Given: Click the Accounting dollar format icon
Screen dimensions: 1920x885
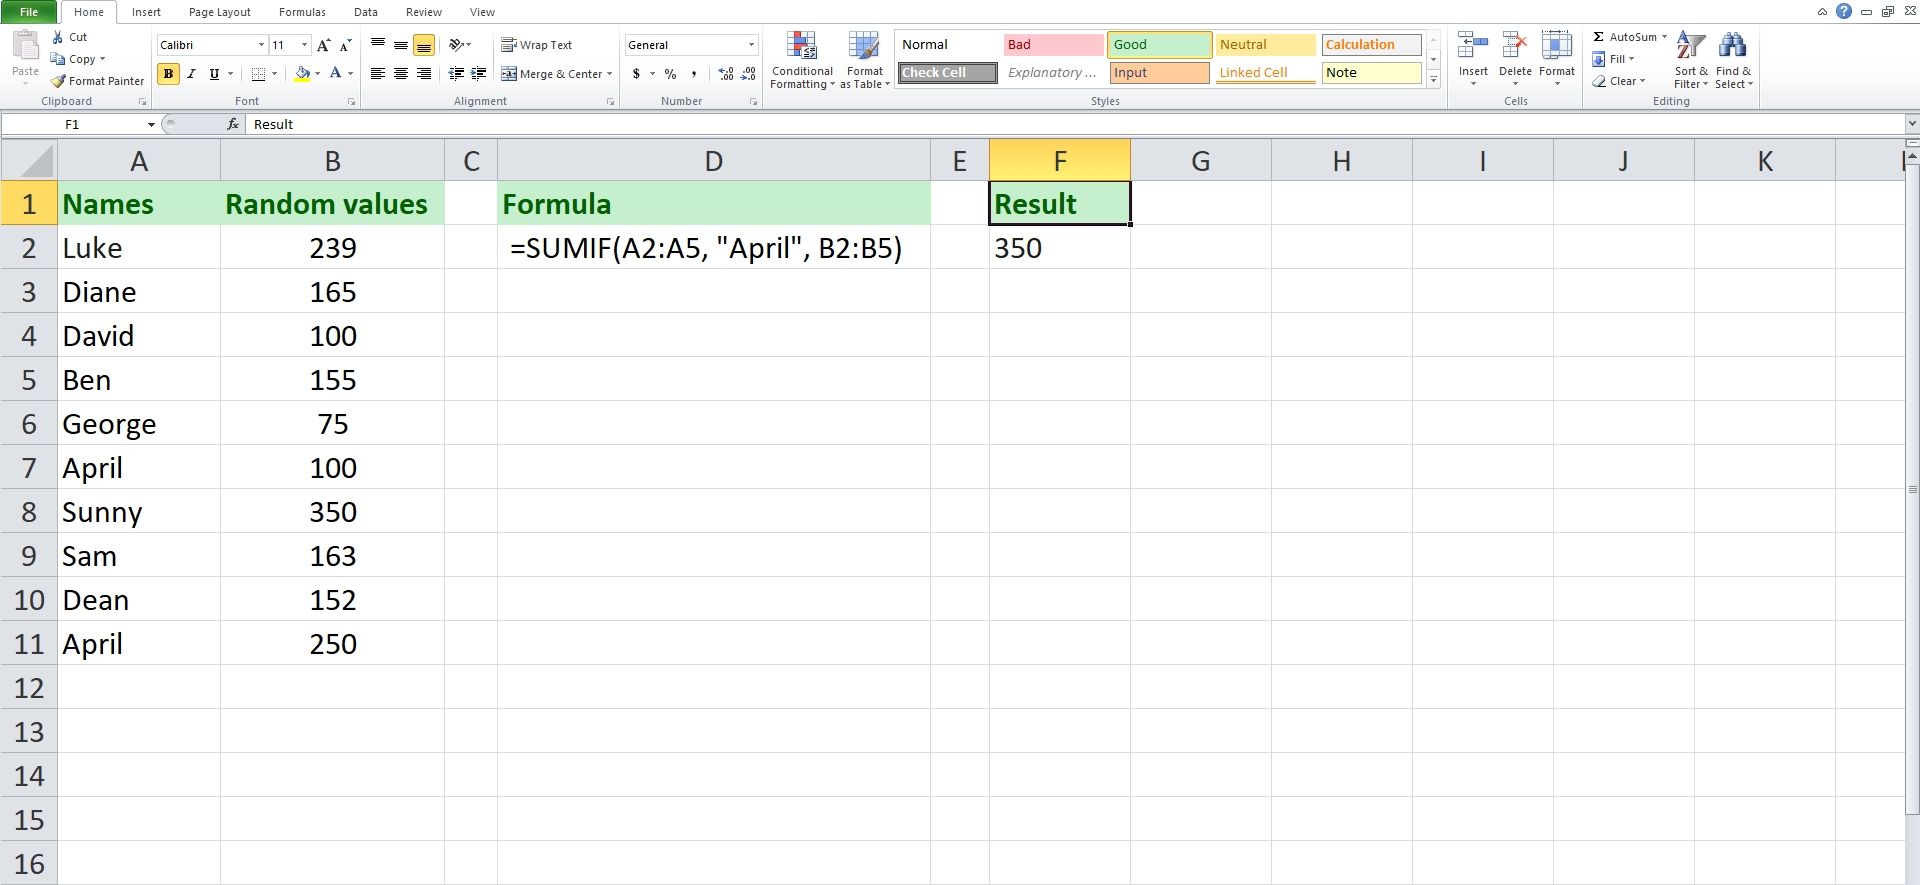Looking at the screenshot, I should coord(636,74).
